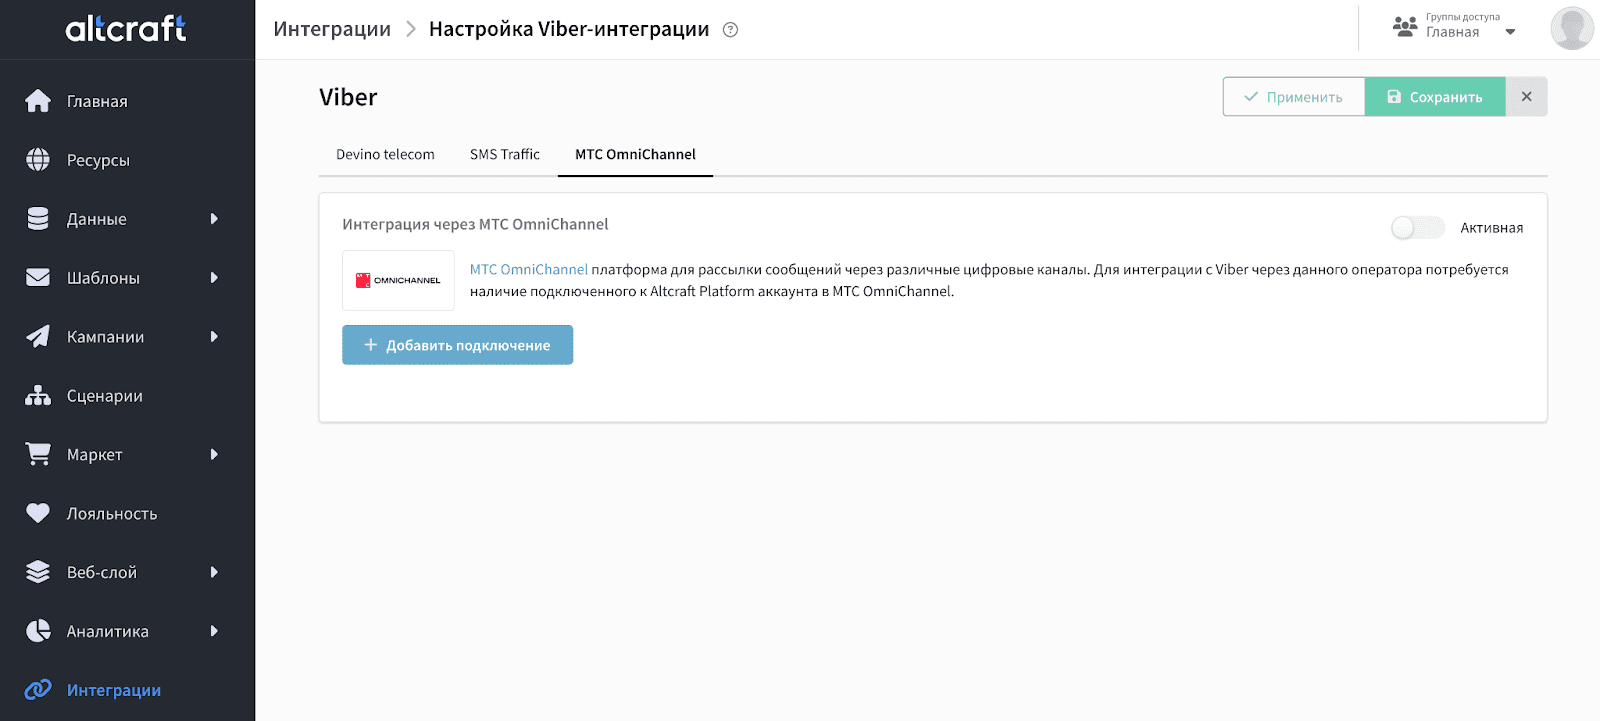Click the Шаблоны envelope icon

(38, 277)
